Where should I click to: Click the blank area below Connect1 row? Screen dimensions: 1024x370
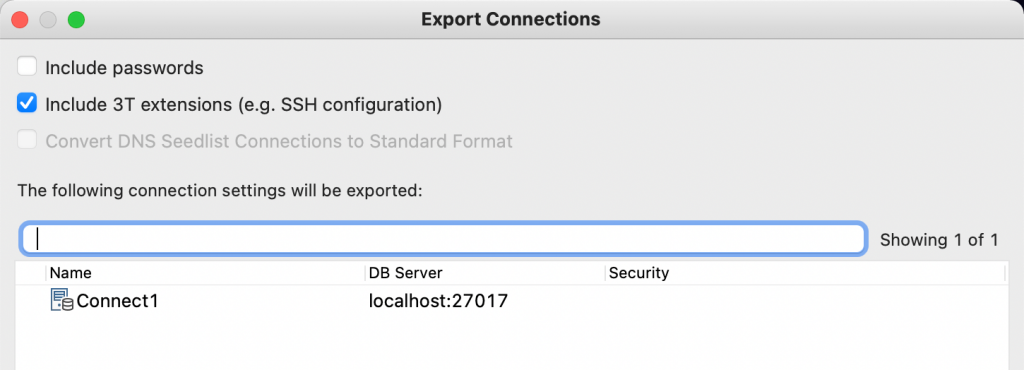tap(511, 343)
